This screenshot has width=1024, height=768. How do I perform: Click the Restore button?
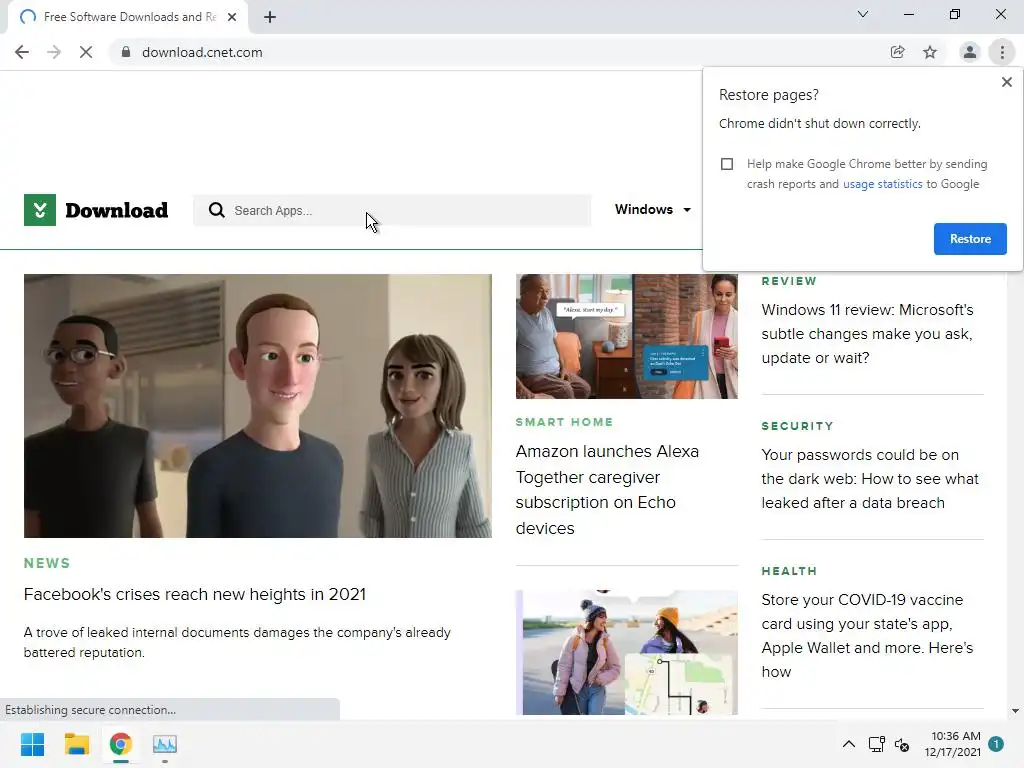(970, 239)
